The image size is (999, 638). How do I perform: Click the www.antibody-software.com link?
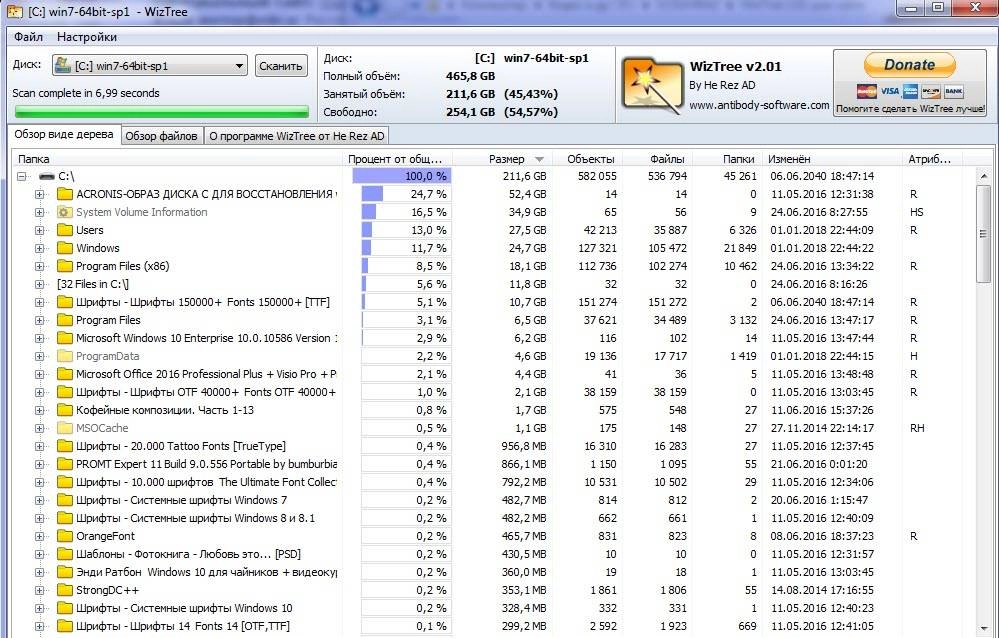[759, 105]
